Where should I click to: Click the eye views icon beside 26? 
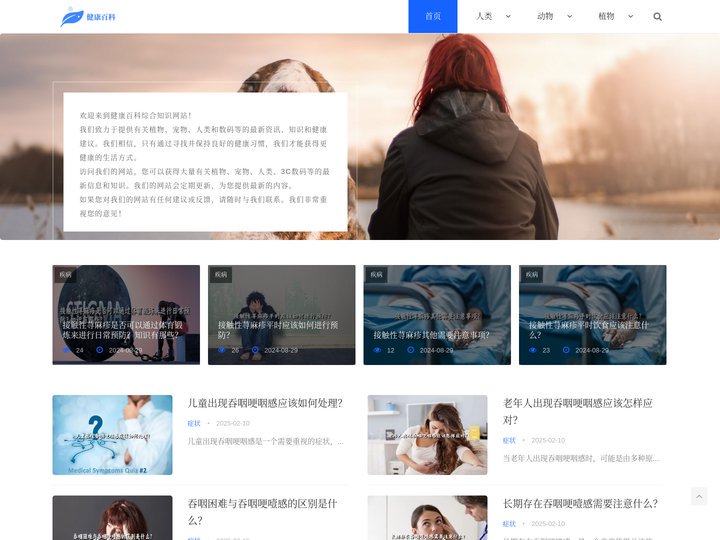click(x=222, y=350)
